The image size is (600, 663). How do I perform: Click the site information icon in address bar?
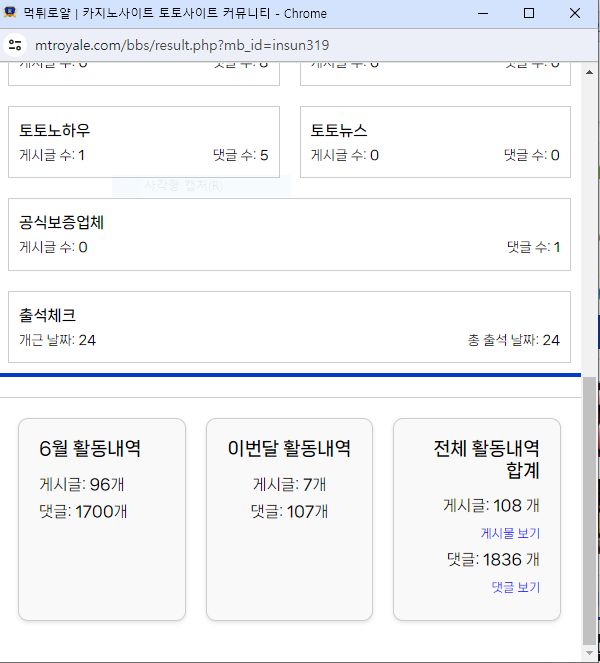click(15, 45)
